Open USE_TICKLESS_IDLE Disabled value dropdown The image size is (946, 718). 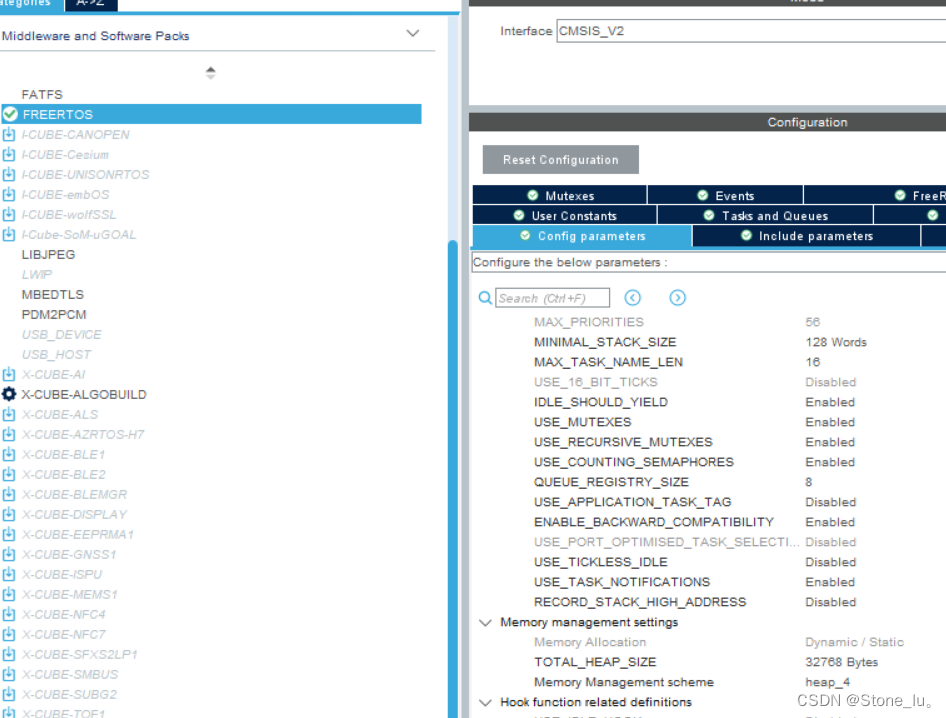click(x=830, y=562)
